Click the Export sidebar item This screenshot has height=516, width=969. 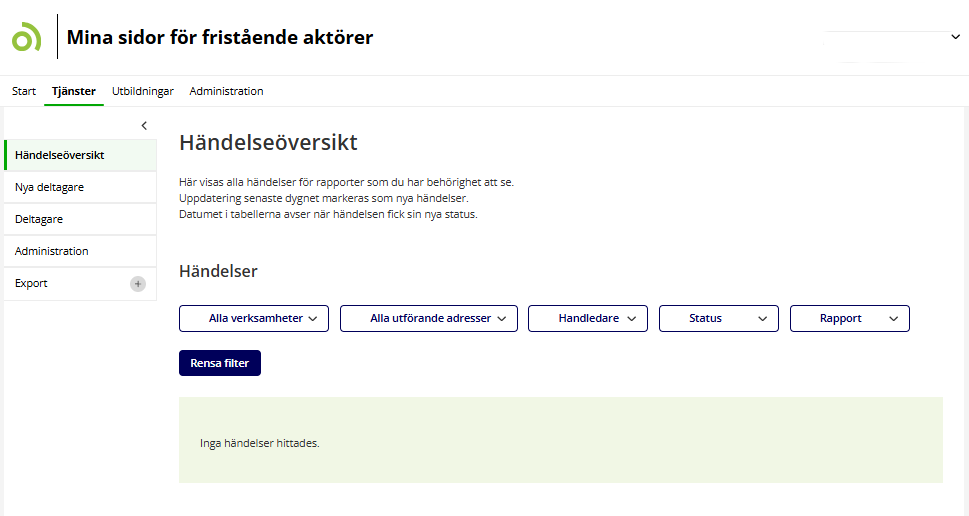pyautogui.click(x=32, y=283)
